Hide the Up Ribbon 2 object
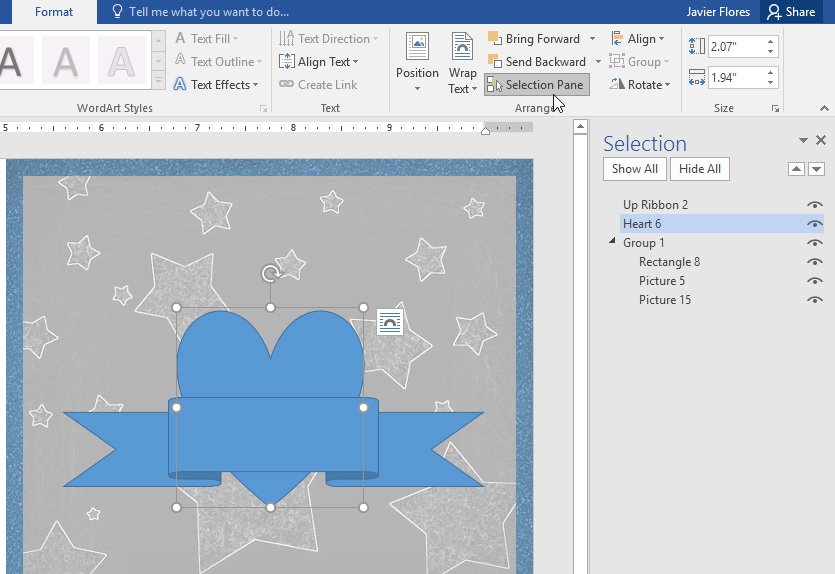835x574 pixels. pyautogui.click(x=815, y=205)
